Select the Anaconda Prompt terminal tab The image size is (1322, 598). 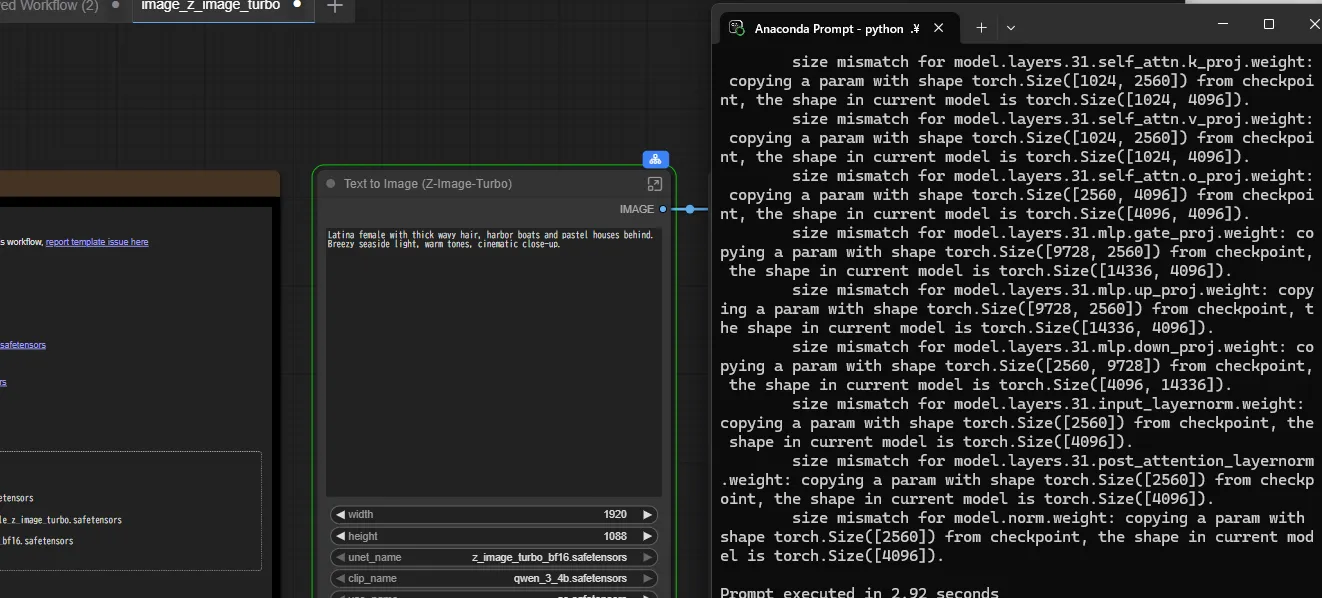tap(828, 28)
